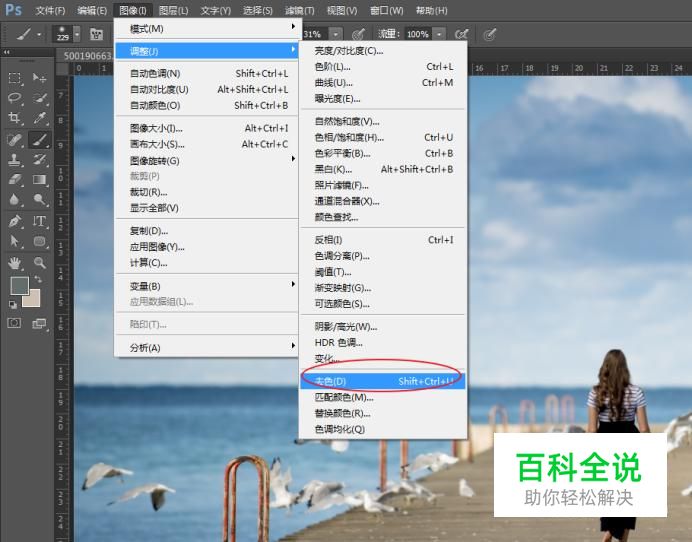Choose 反相(I) invert command
Screen dimensions: 692x542
(383, 240)
